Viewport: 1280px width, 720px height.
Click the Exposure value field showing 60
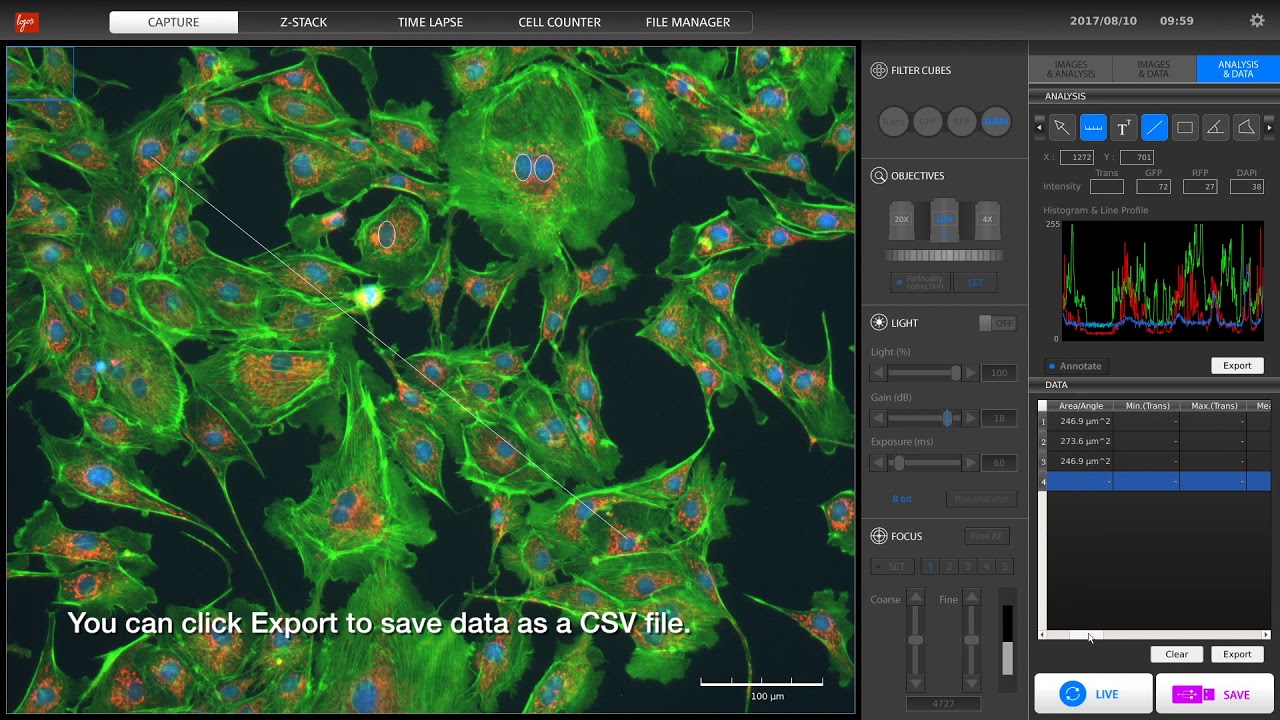(x=999, y=463)
